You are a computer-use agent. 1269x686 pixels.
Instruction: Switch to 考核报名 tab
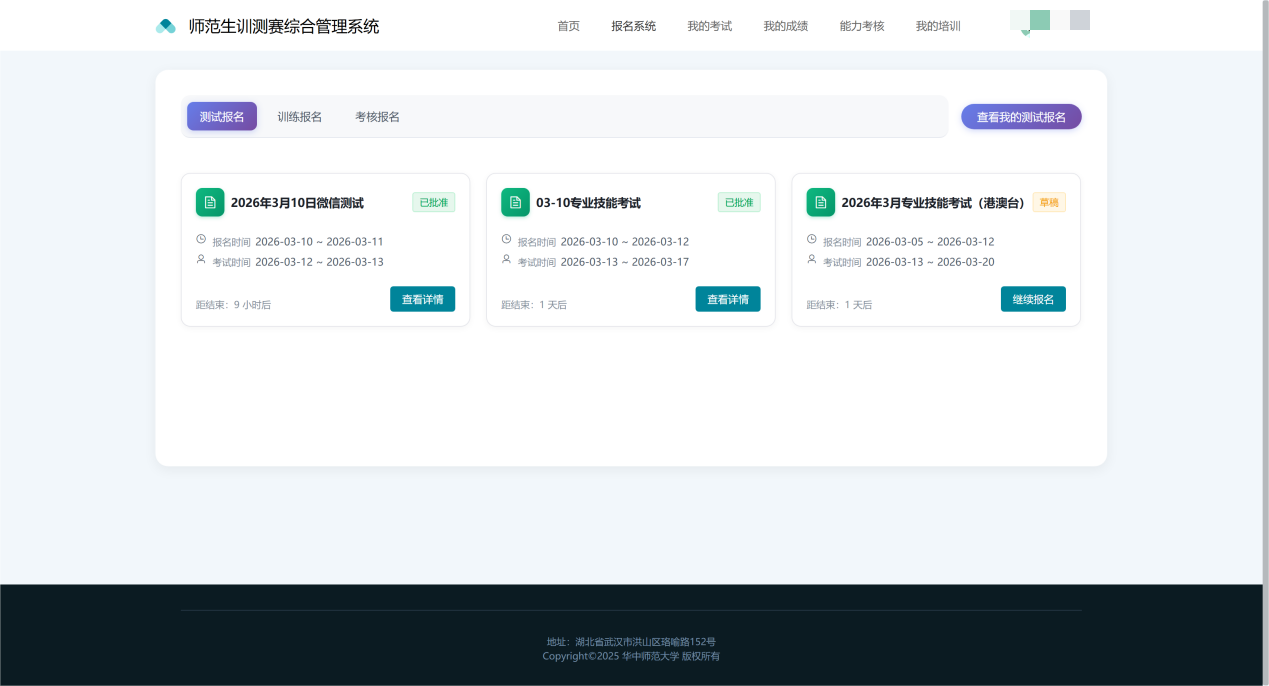click(377, 116)
